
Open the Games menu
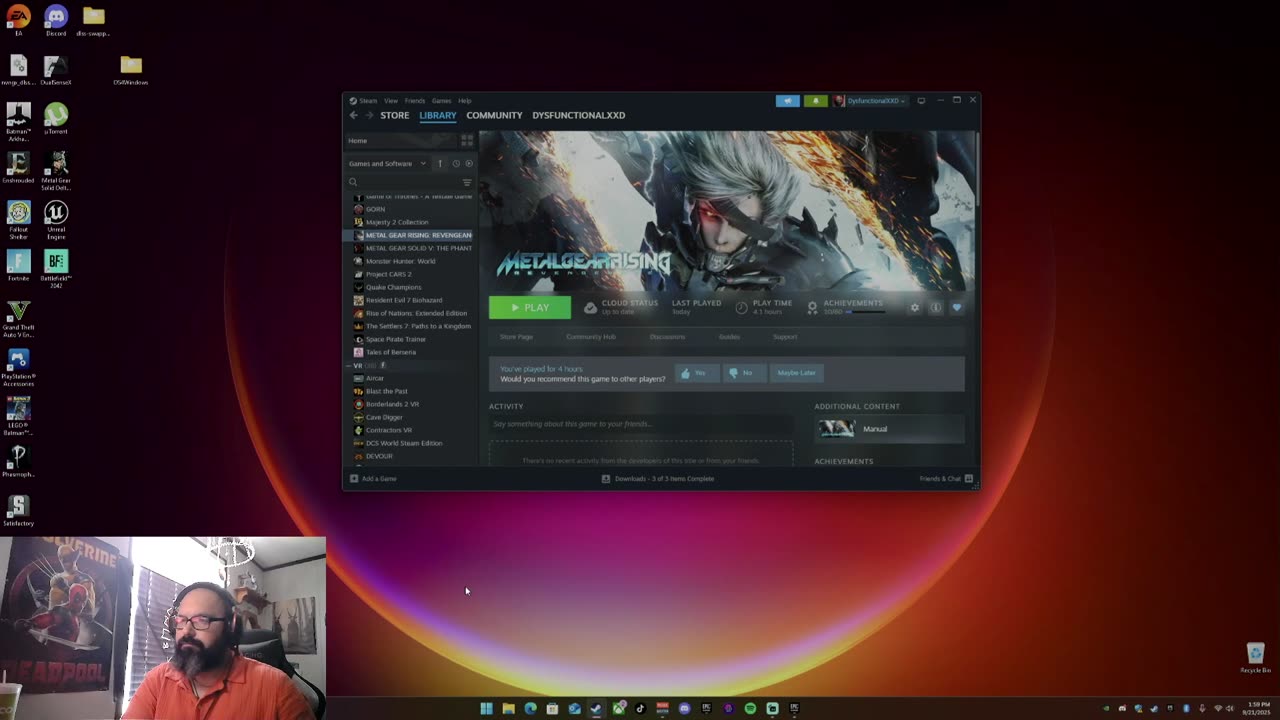(441, 101)
